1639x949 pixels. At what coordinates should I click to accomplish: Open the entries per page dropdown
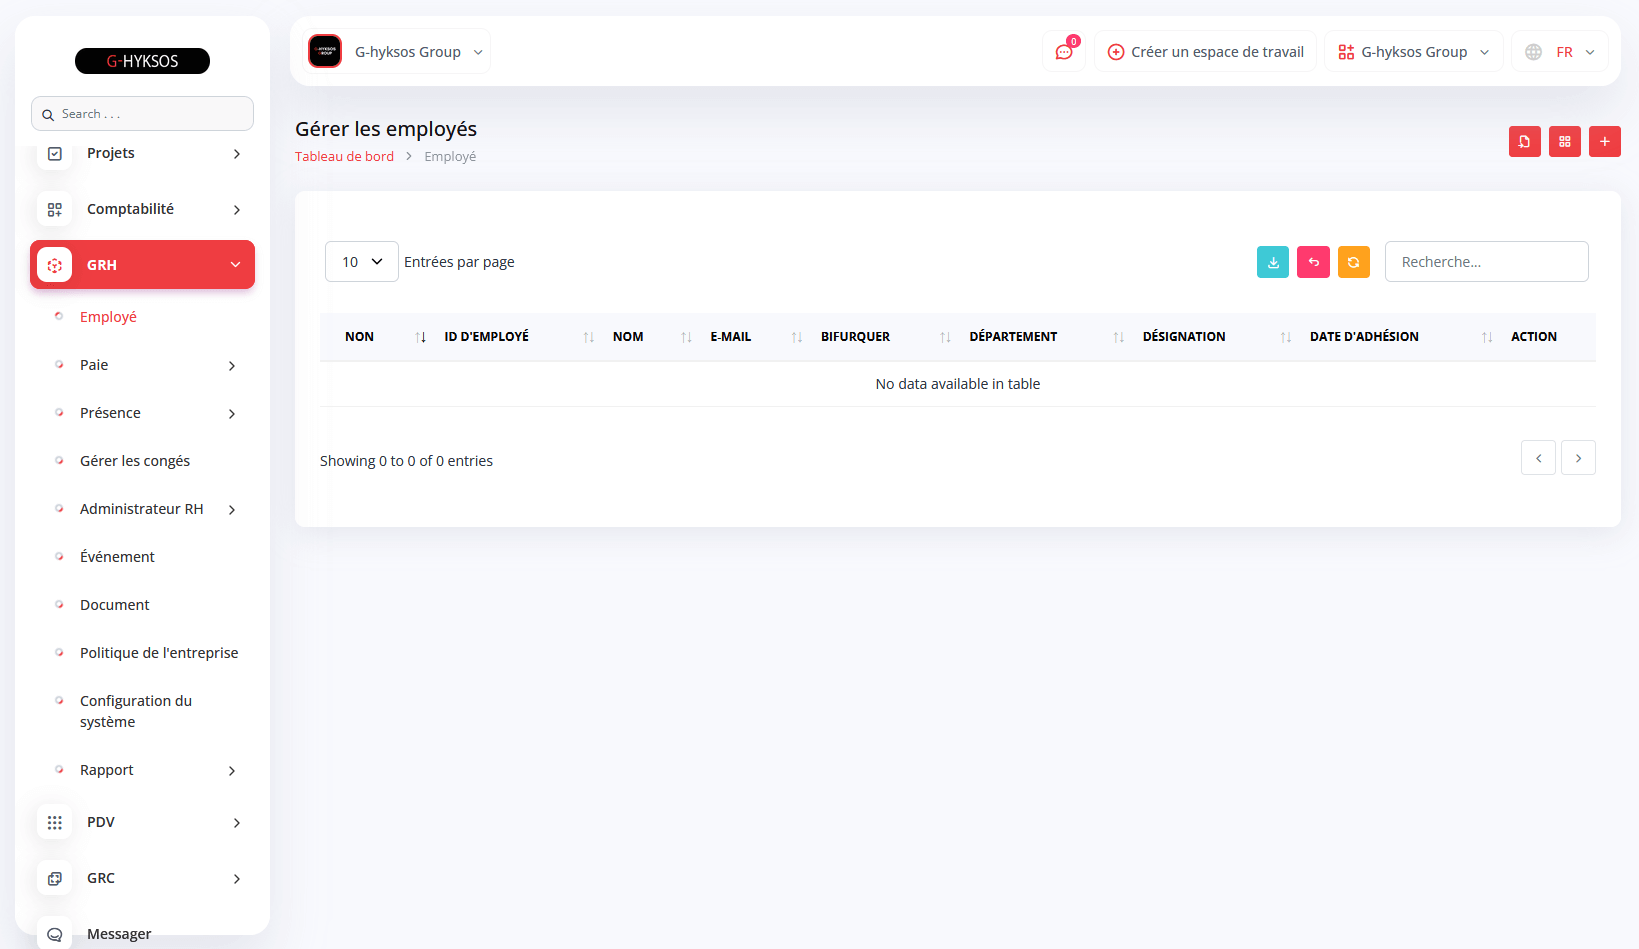click(x=362, y=262)
